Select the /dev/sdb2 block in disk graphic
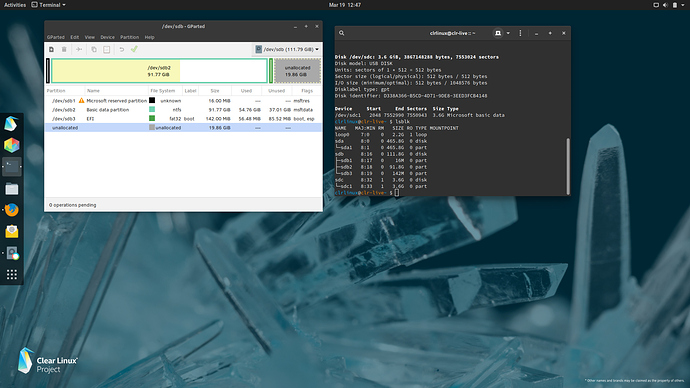This screenshot has width=690, height=388. pos(159,71)
